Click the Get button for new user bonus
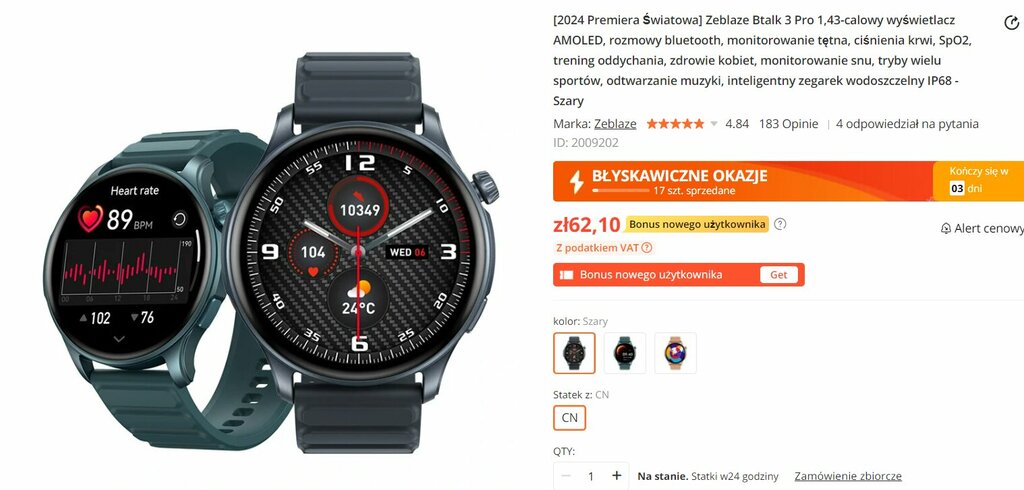 pos(778,275)
